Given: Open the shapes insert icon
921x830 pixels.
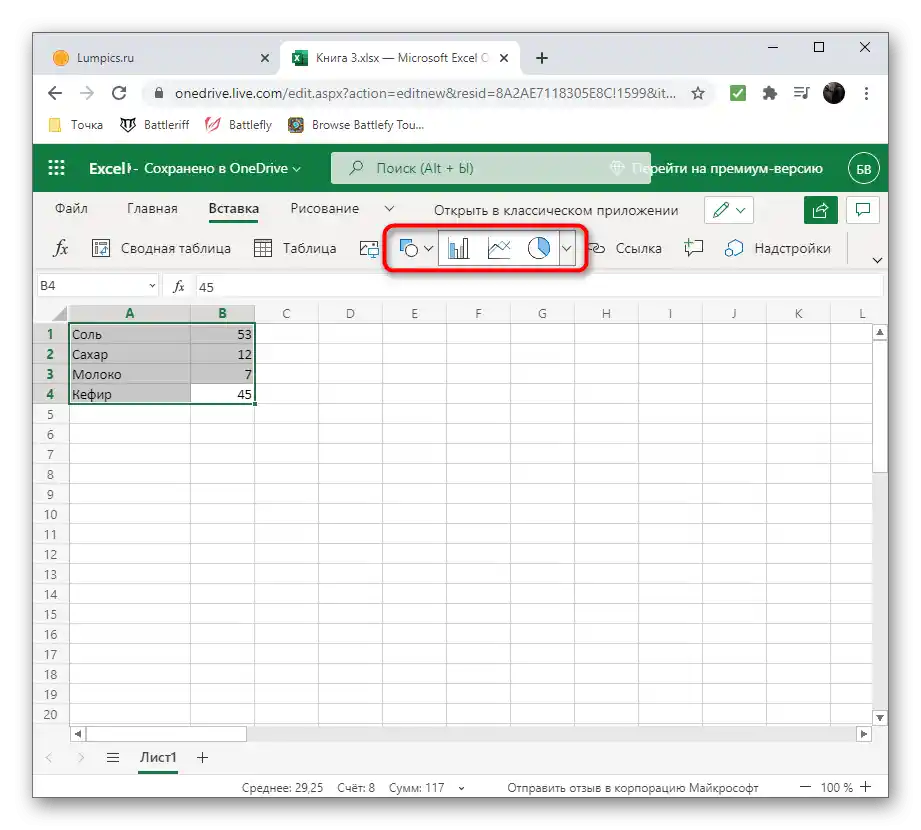Looking at the screenshot, I should [409, 248].
